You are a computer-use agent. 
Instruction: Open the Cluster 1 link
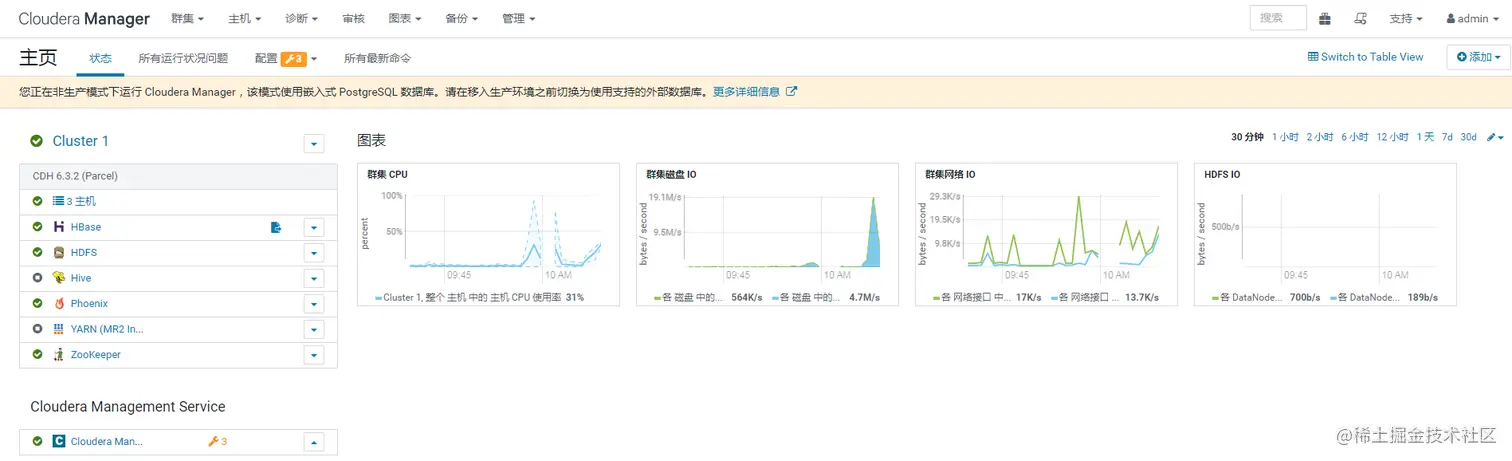[x=81, y=141]
